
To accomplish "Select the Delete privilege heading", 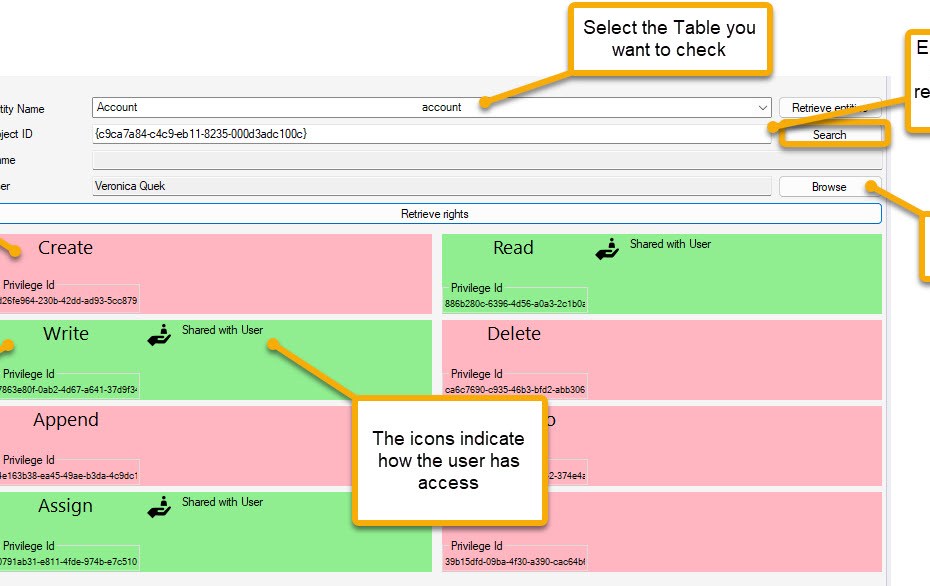I will (x=514, y=333).
